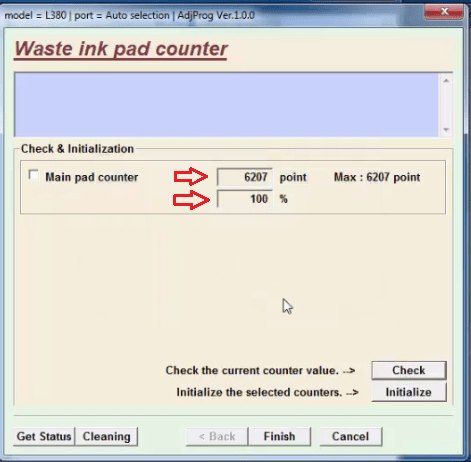Click the Initialize button
Viewport: 471px width, 462px height.
pyautogui.click(x=409, y=392)
